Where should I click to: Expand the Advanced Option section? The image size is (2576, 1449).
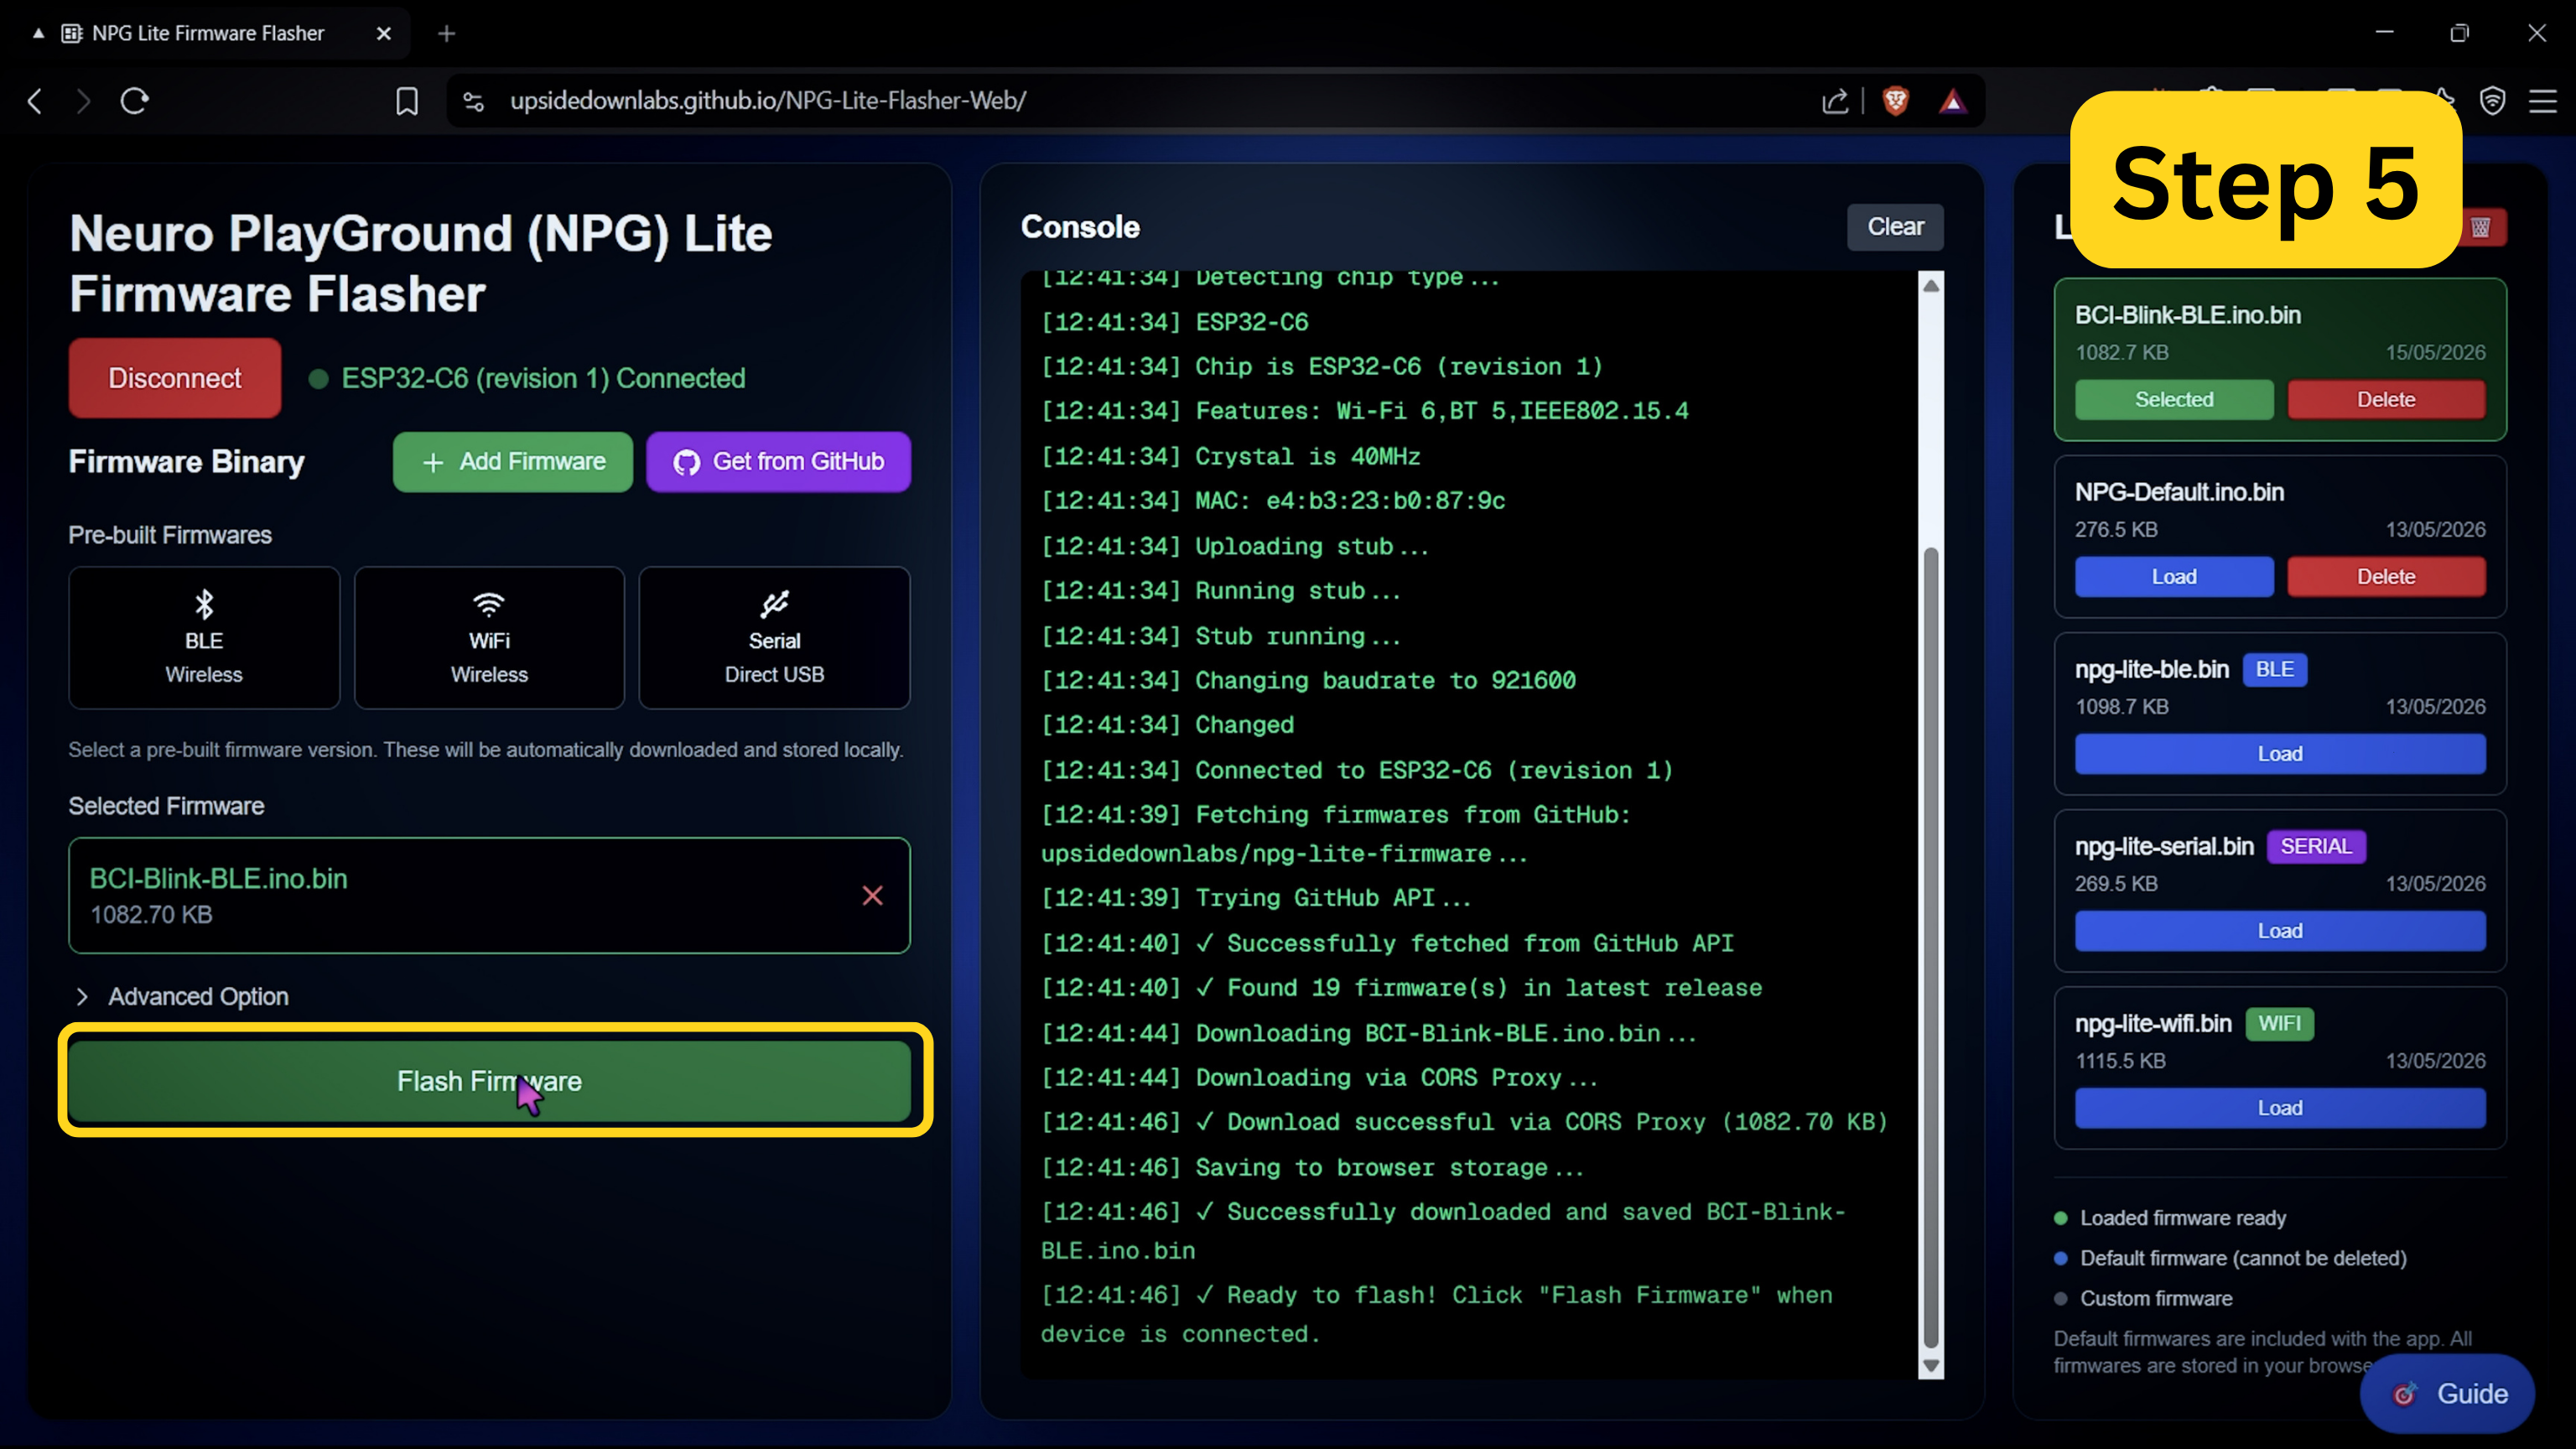(182, 996)
